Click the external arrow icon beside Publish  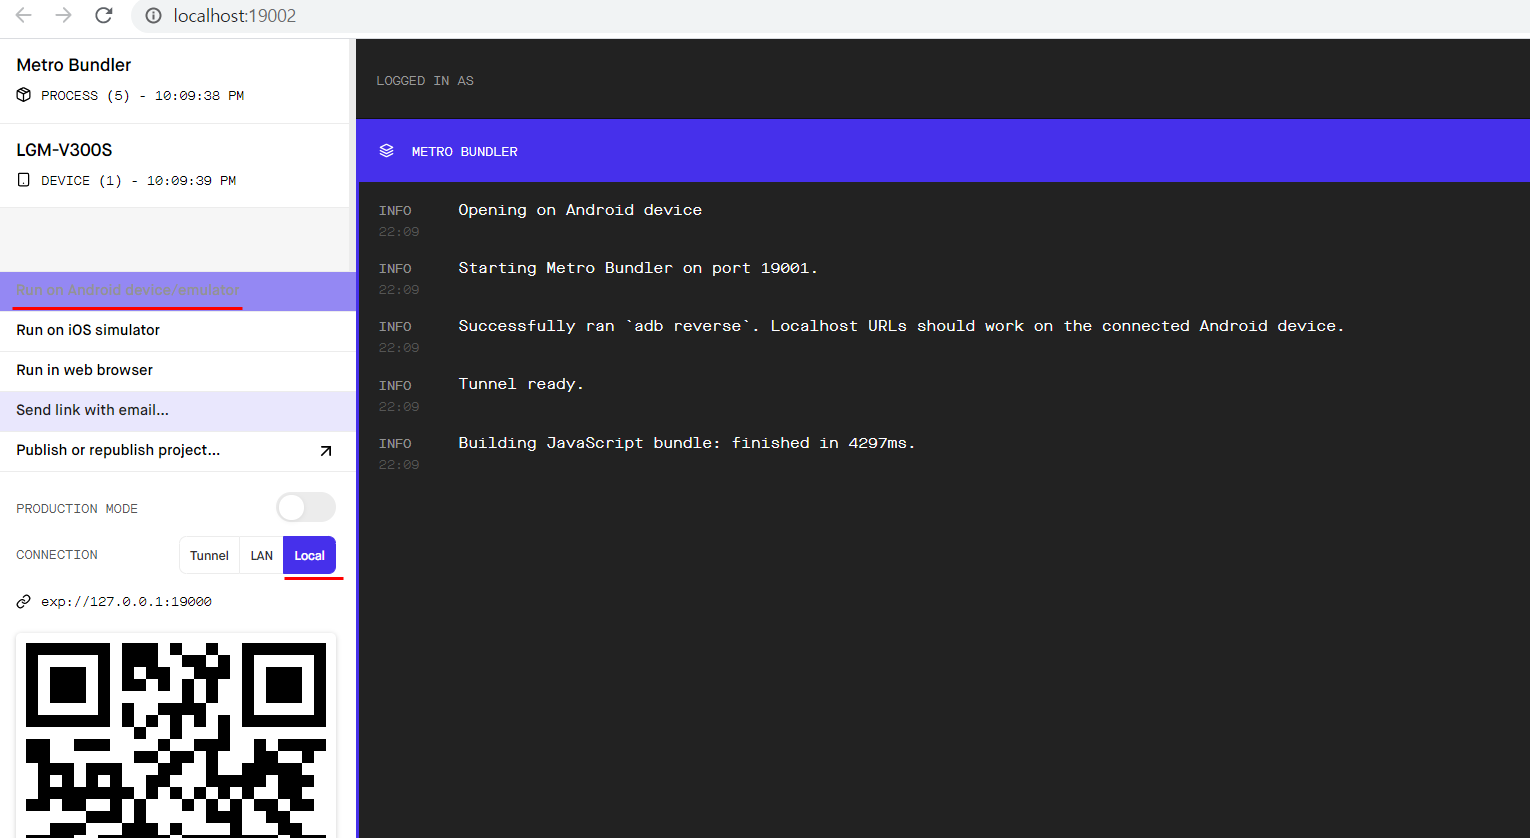click(325, 451)
